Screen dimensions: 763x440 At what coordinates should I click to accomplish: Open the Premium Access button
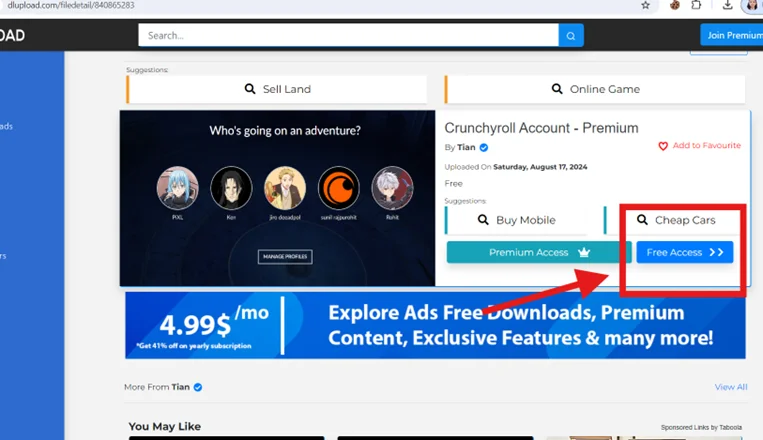coord(539,252)
